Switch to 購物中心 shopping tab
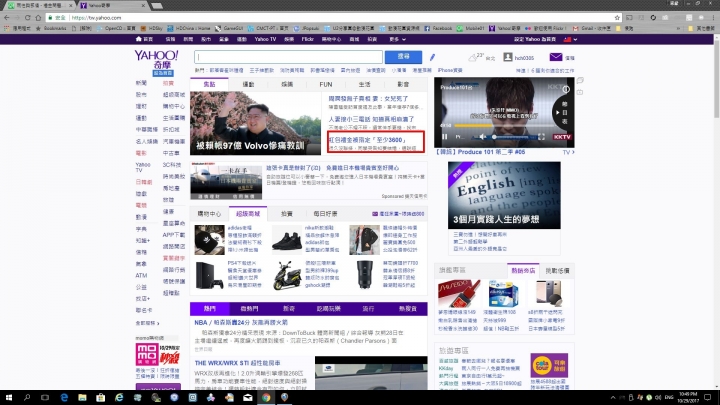Image resolution: width=720 pixels, height=405 pixels. (x=209, y=214)
